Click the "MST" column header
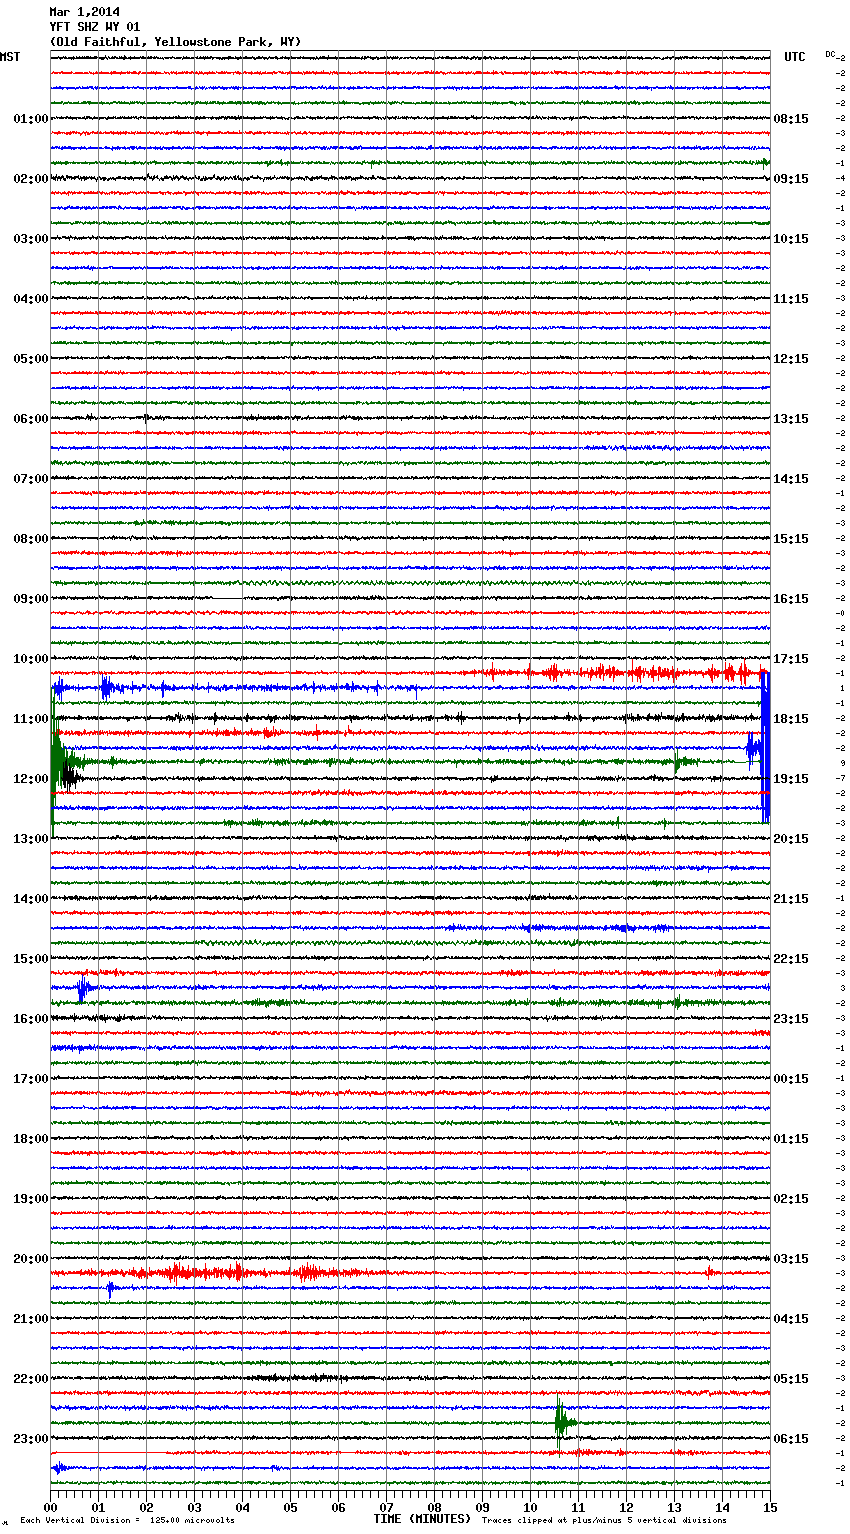Screen dimensions: 850x1534 tap(10, 57)
